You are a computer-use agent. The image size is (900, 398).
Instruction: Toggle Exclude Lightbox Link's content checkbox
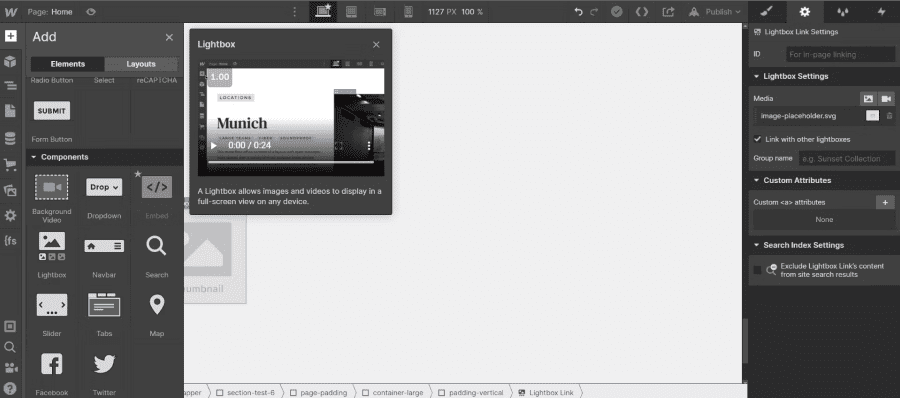(x=757, y=270)
